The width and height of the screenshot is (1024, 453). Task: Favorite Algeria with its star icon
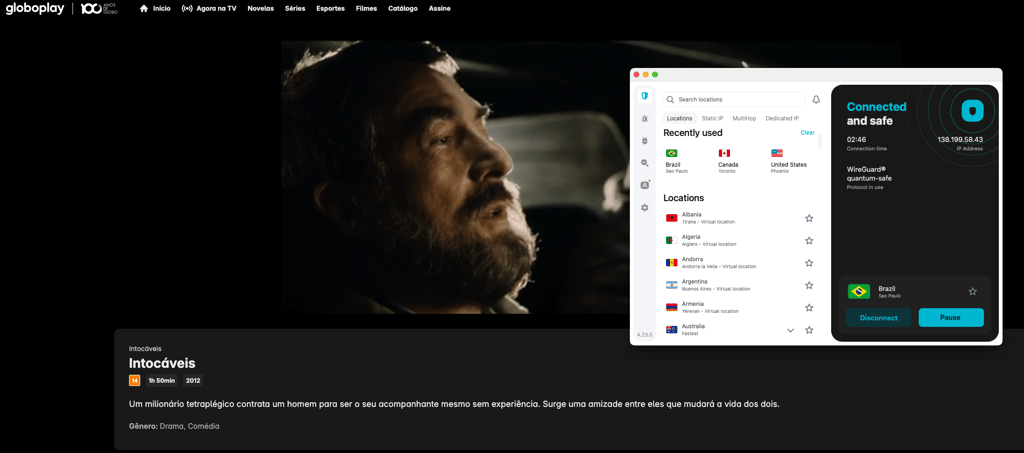pyautogui.click(x=809, y=241)
